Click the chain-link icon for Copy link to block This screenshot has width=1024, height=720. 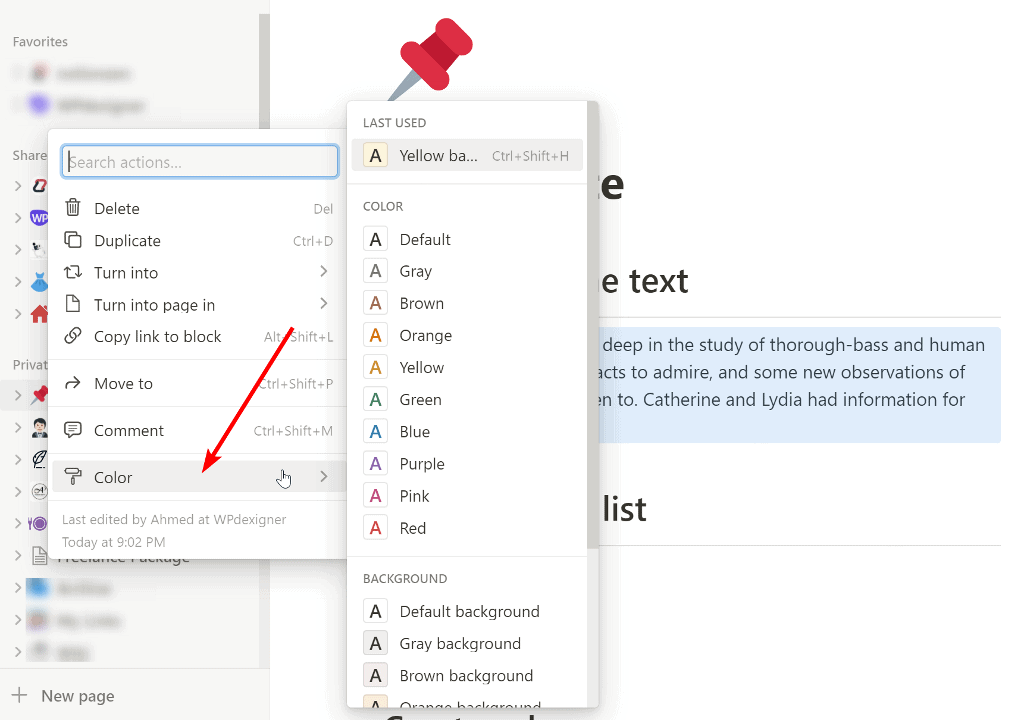[x=73, y=336]
